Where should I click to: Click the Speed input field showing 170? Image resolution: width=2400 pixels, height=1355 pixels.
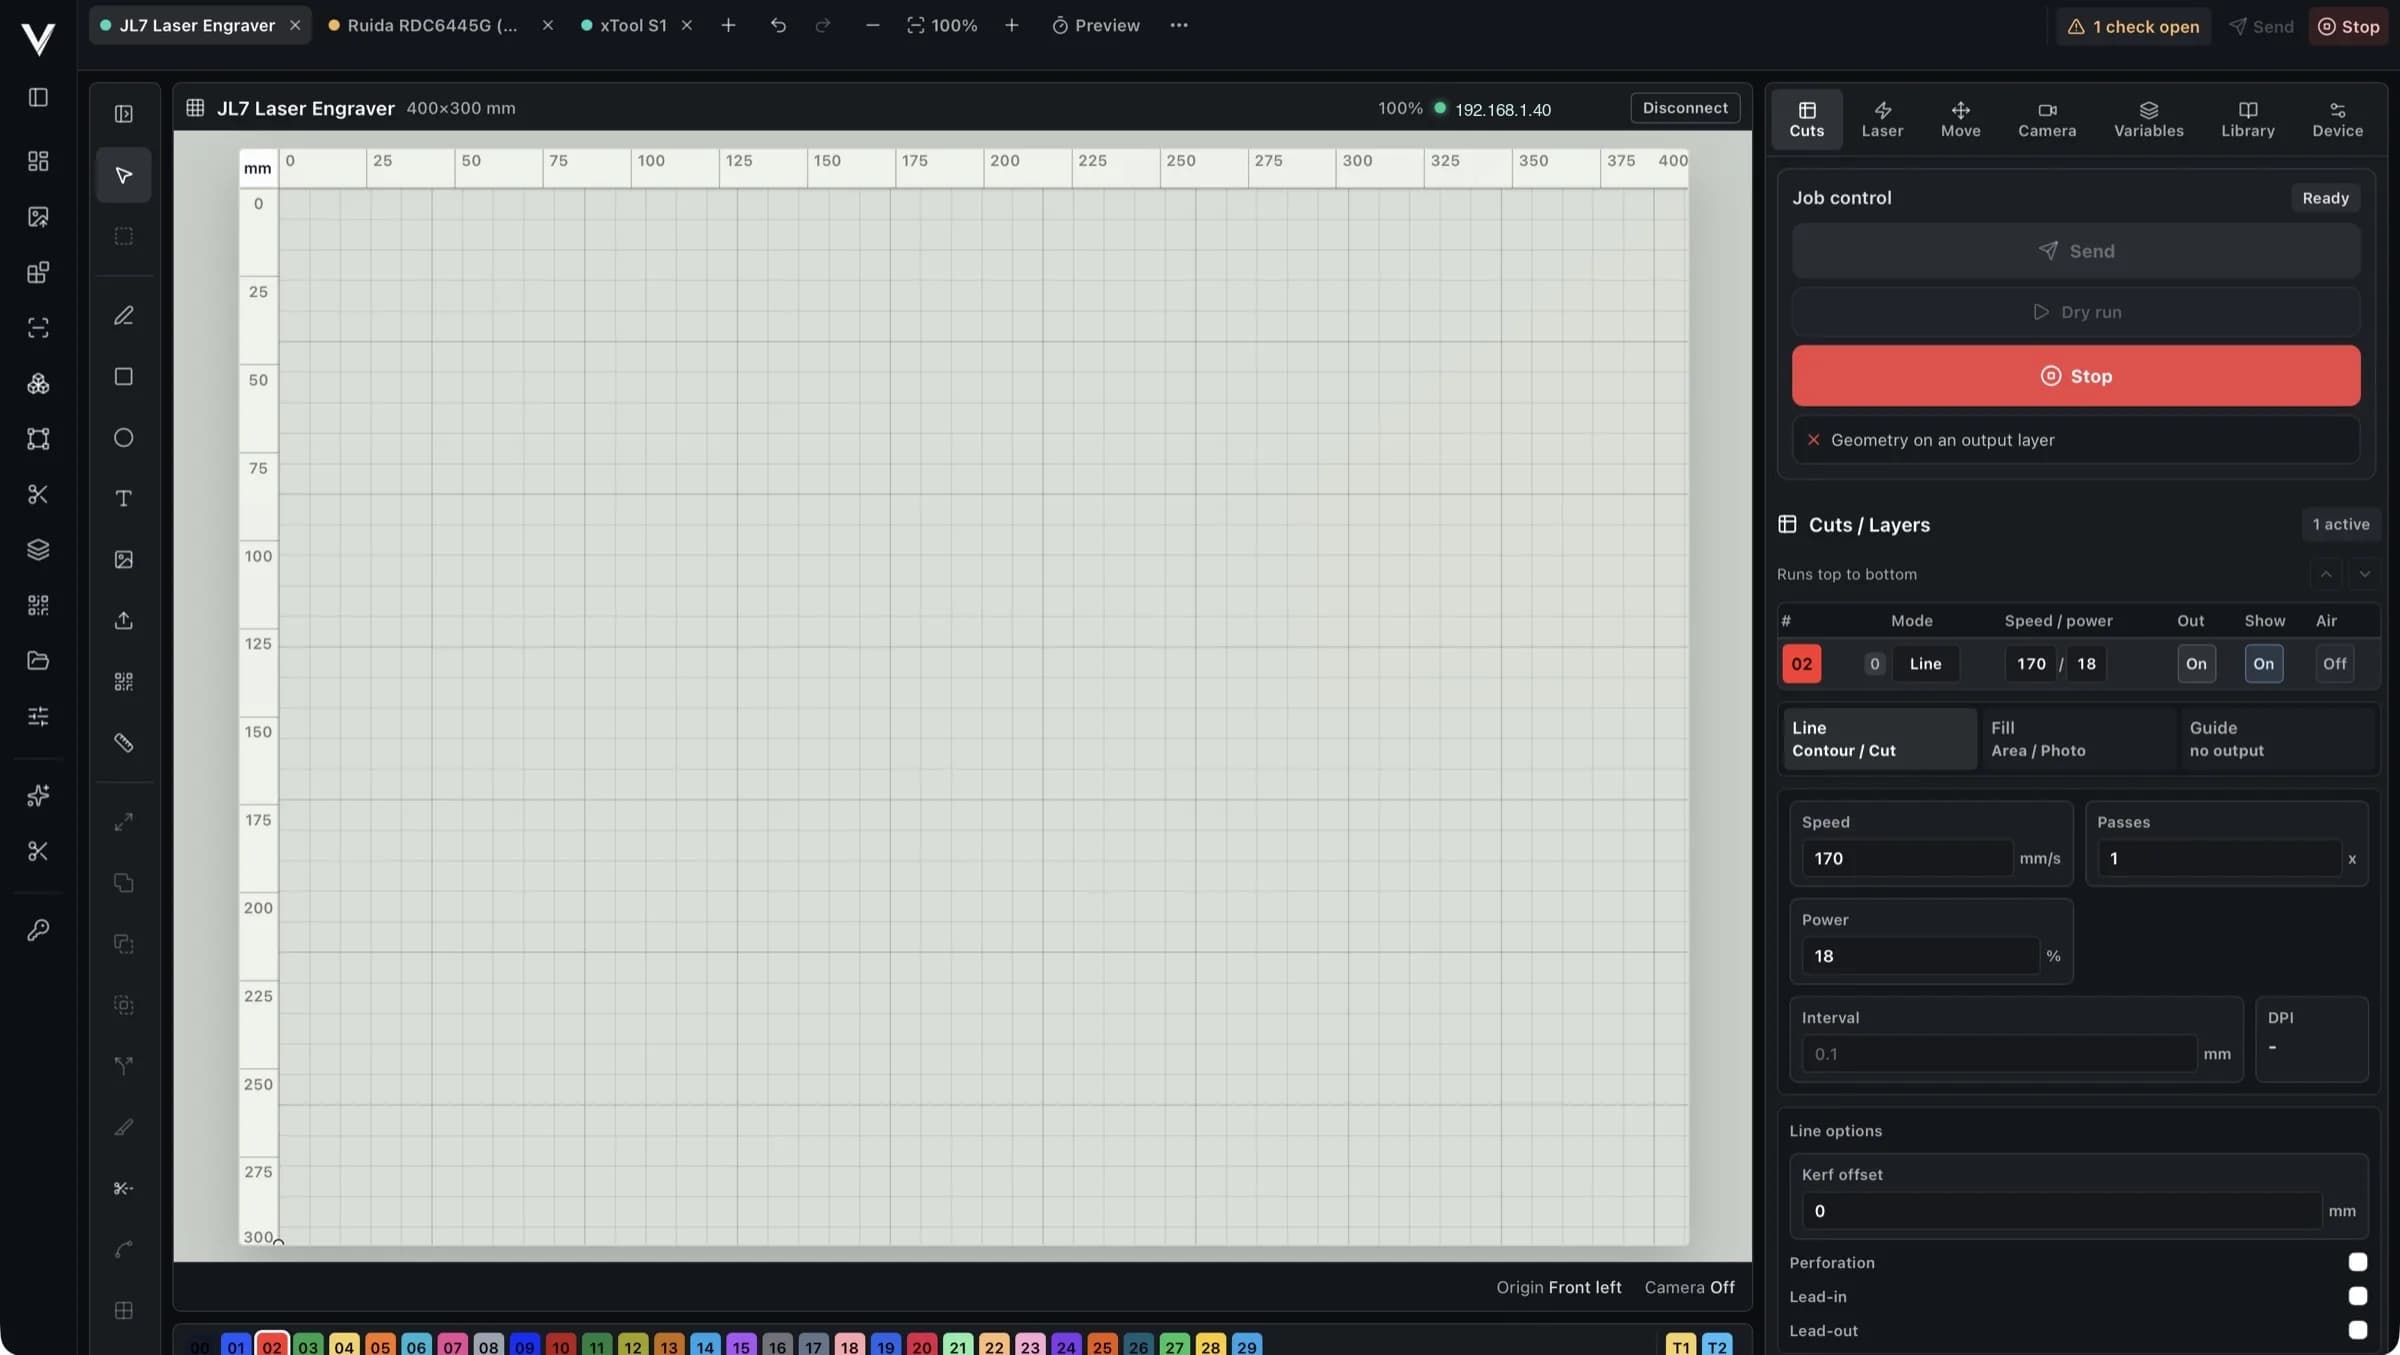[1907, 859]
